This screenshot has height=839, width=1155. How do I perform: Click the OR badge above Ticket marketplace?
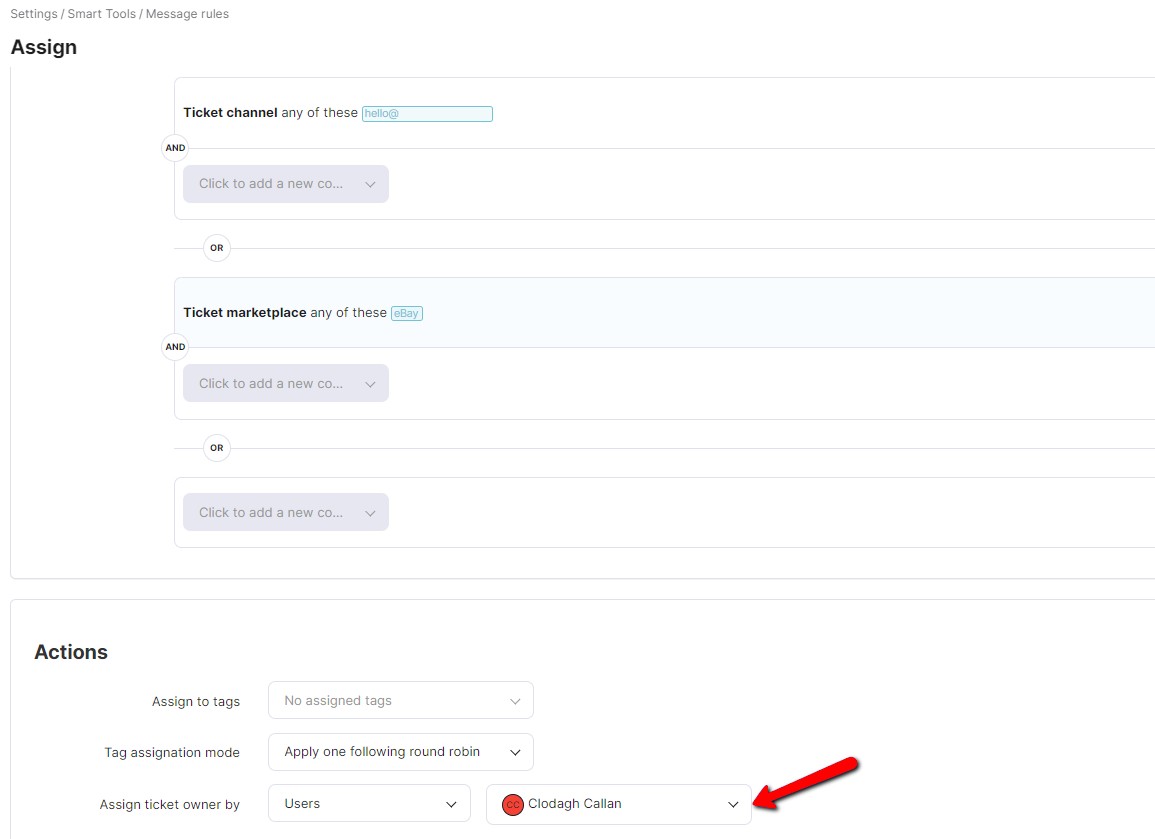pyautogui.click(x=217, y=248)
